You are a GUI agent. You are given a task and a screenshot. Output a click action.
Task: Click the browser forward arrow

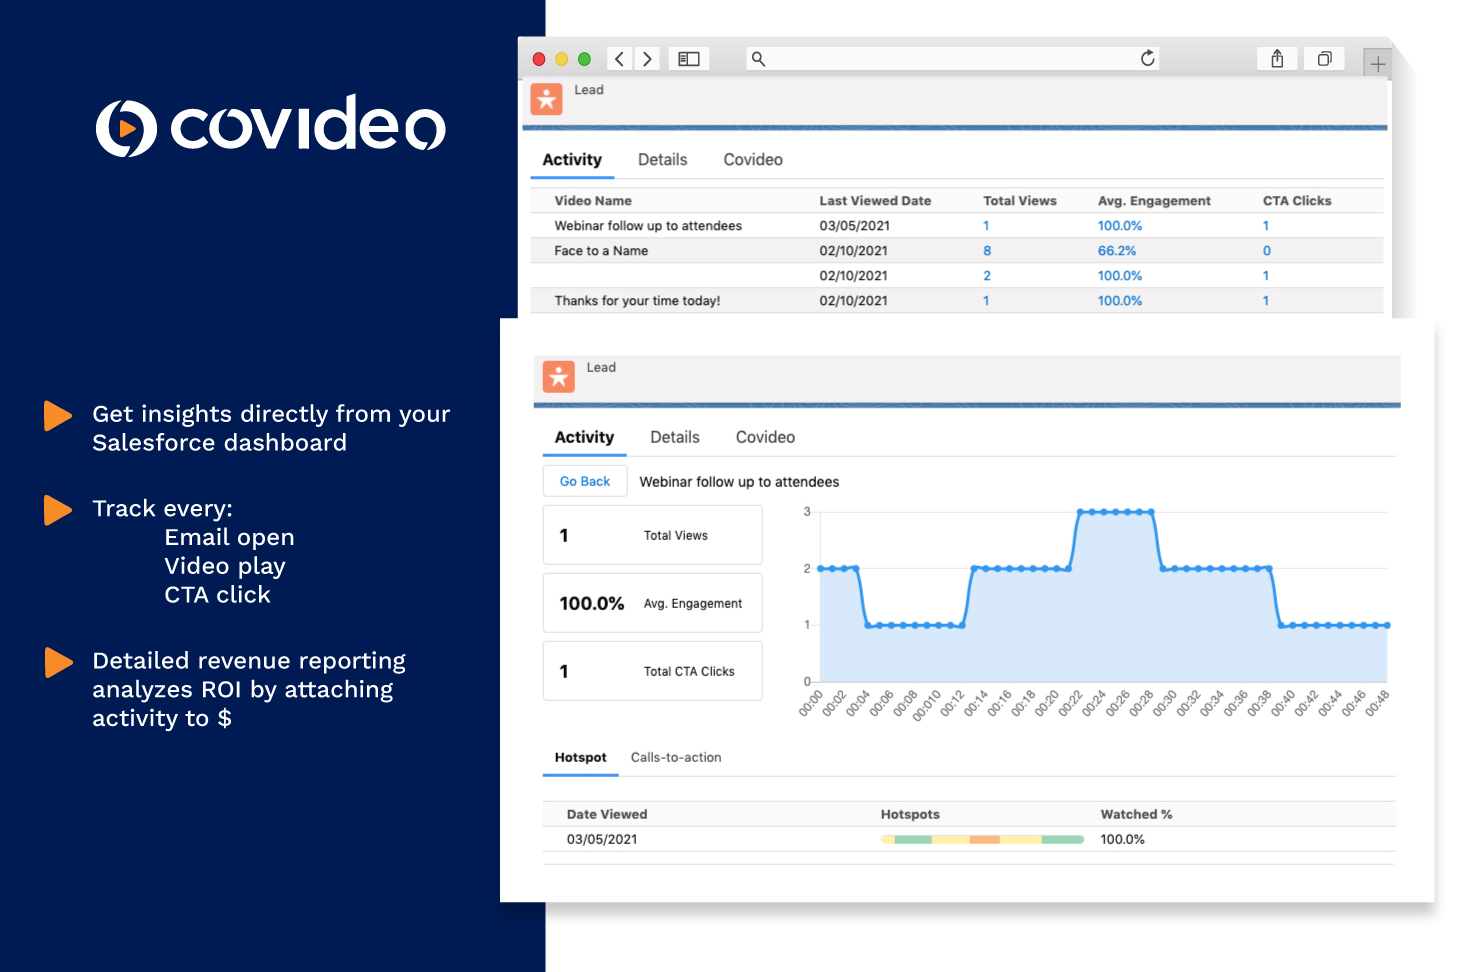[647, 59]
